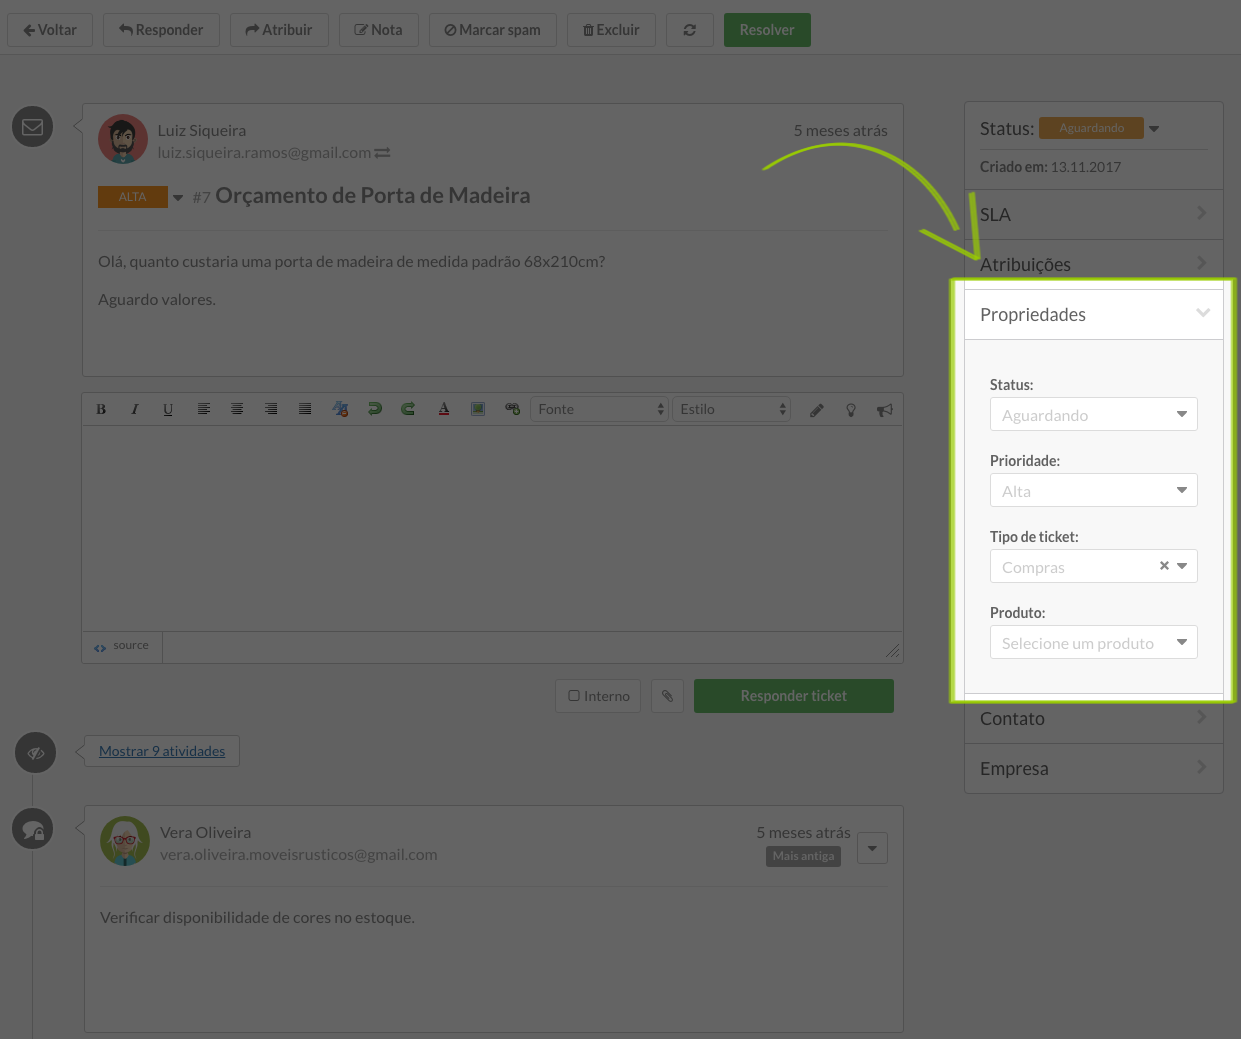1241x1039 pixels.
Task: Click Luiz's email address
Action: coord(264,153)
